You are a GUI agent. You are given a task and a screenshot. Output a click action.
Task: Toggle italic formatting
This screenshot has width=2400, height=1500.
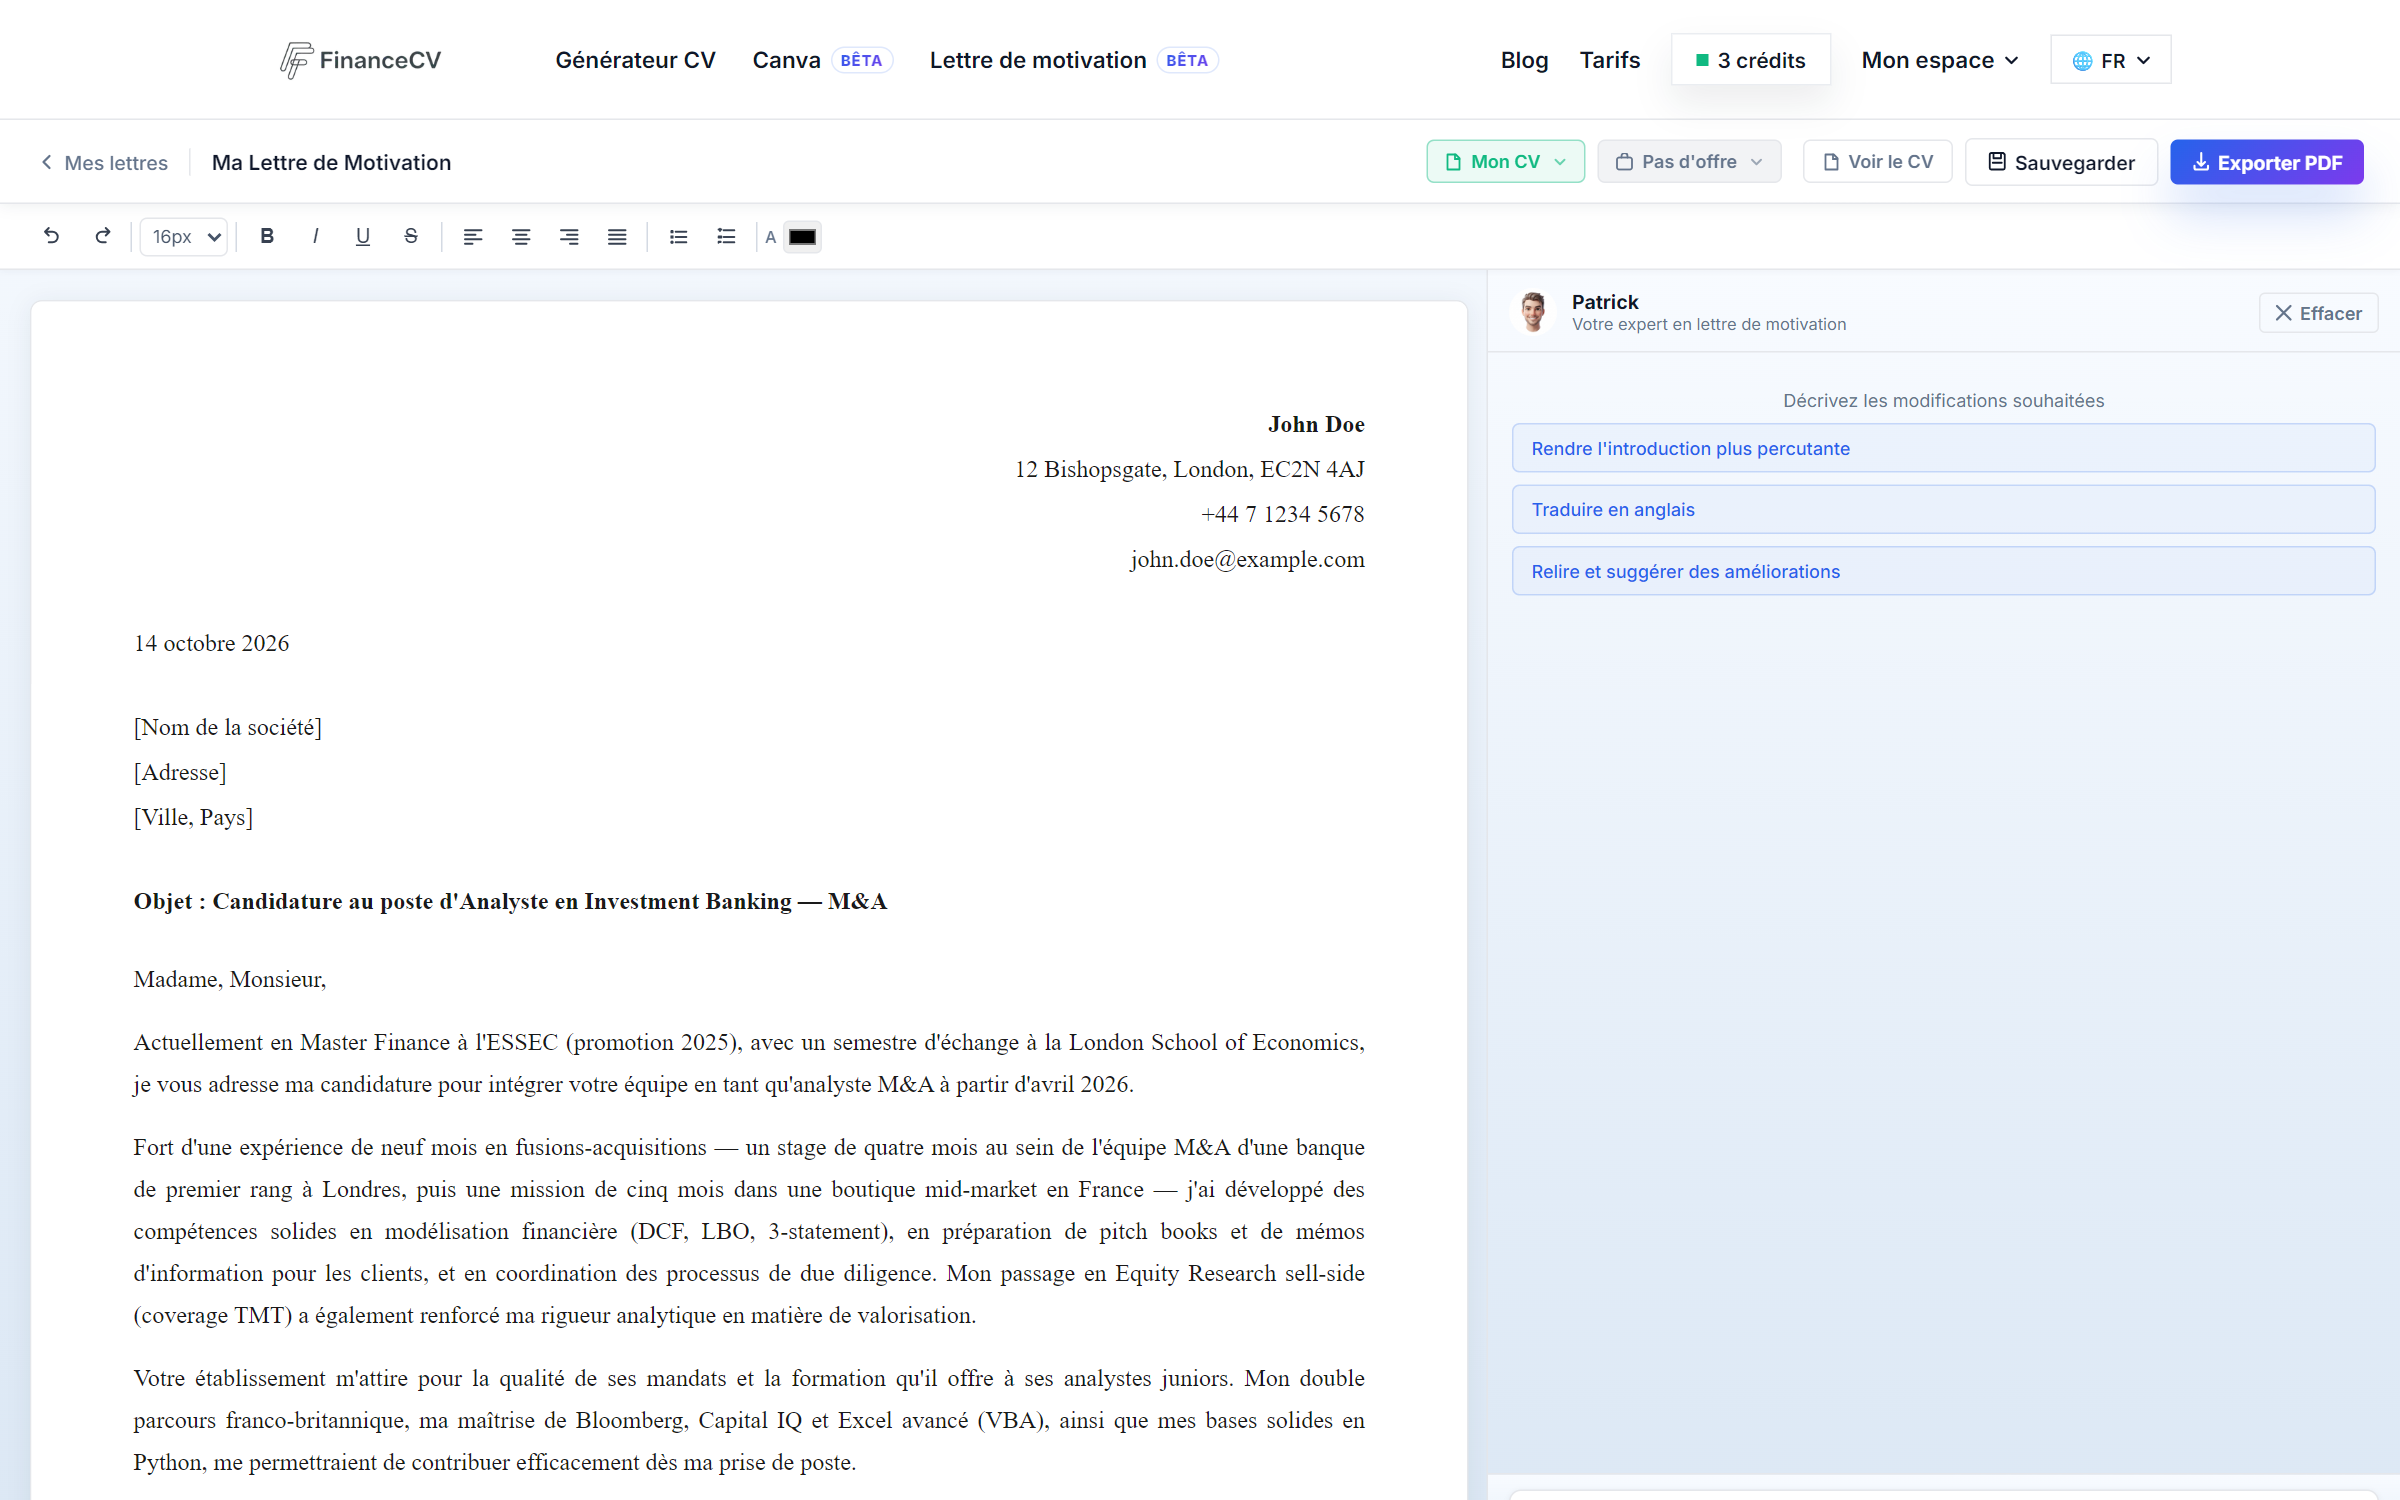pyautogui.click(x=315, y=237)
